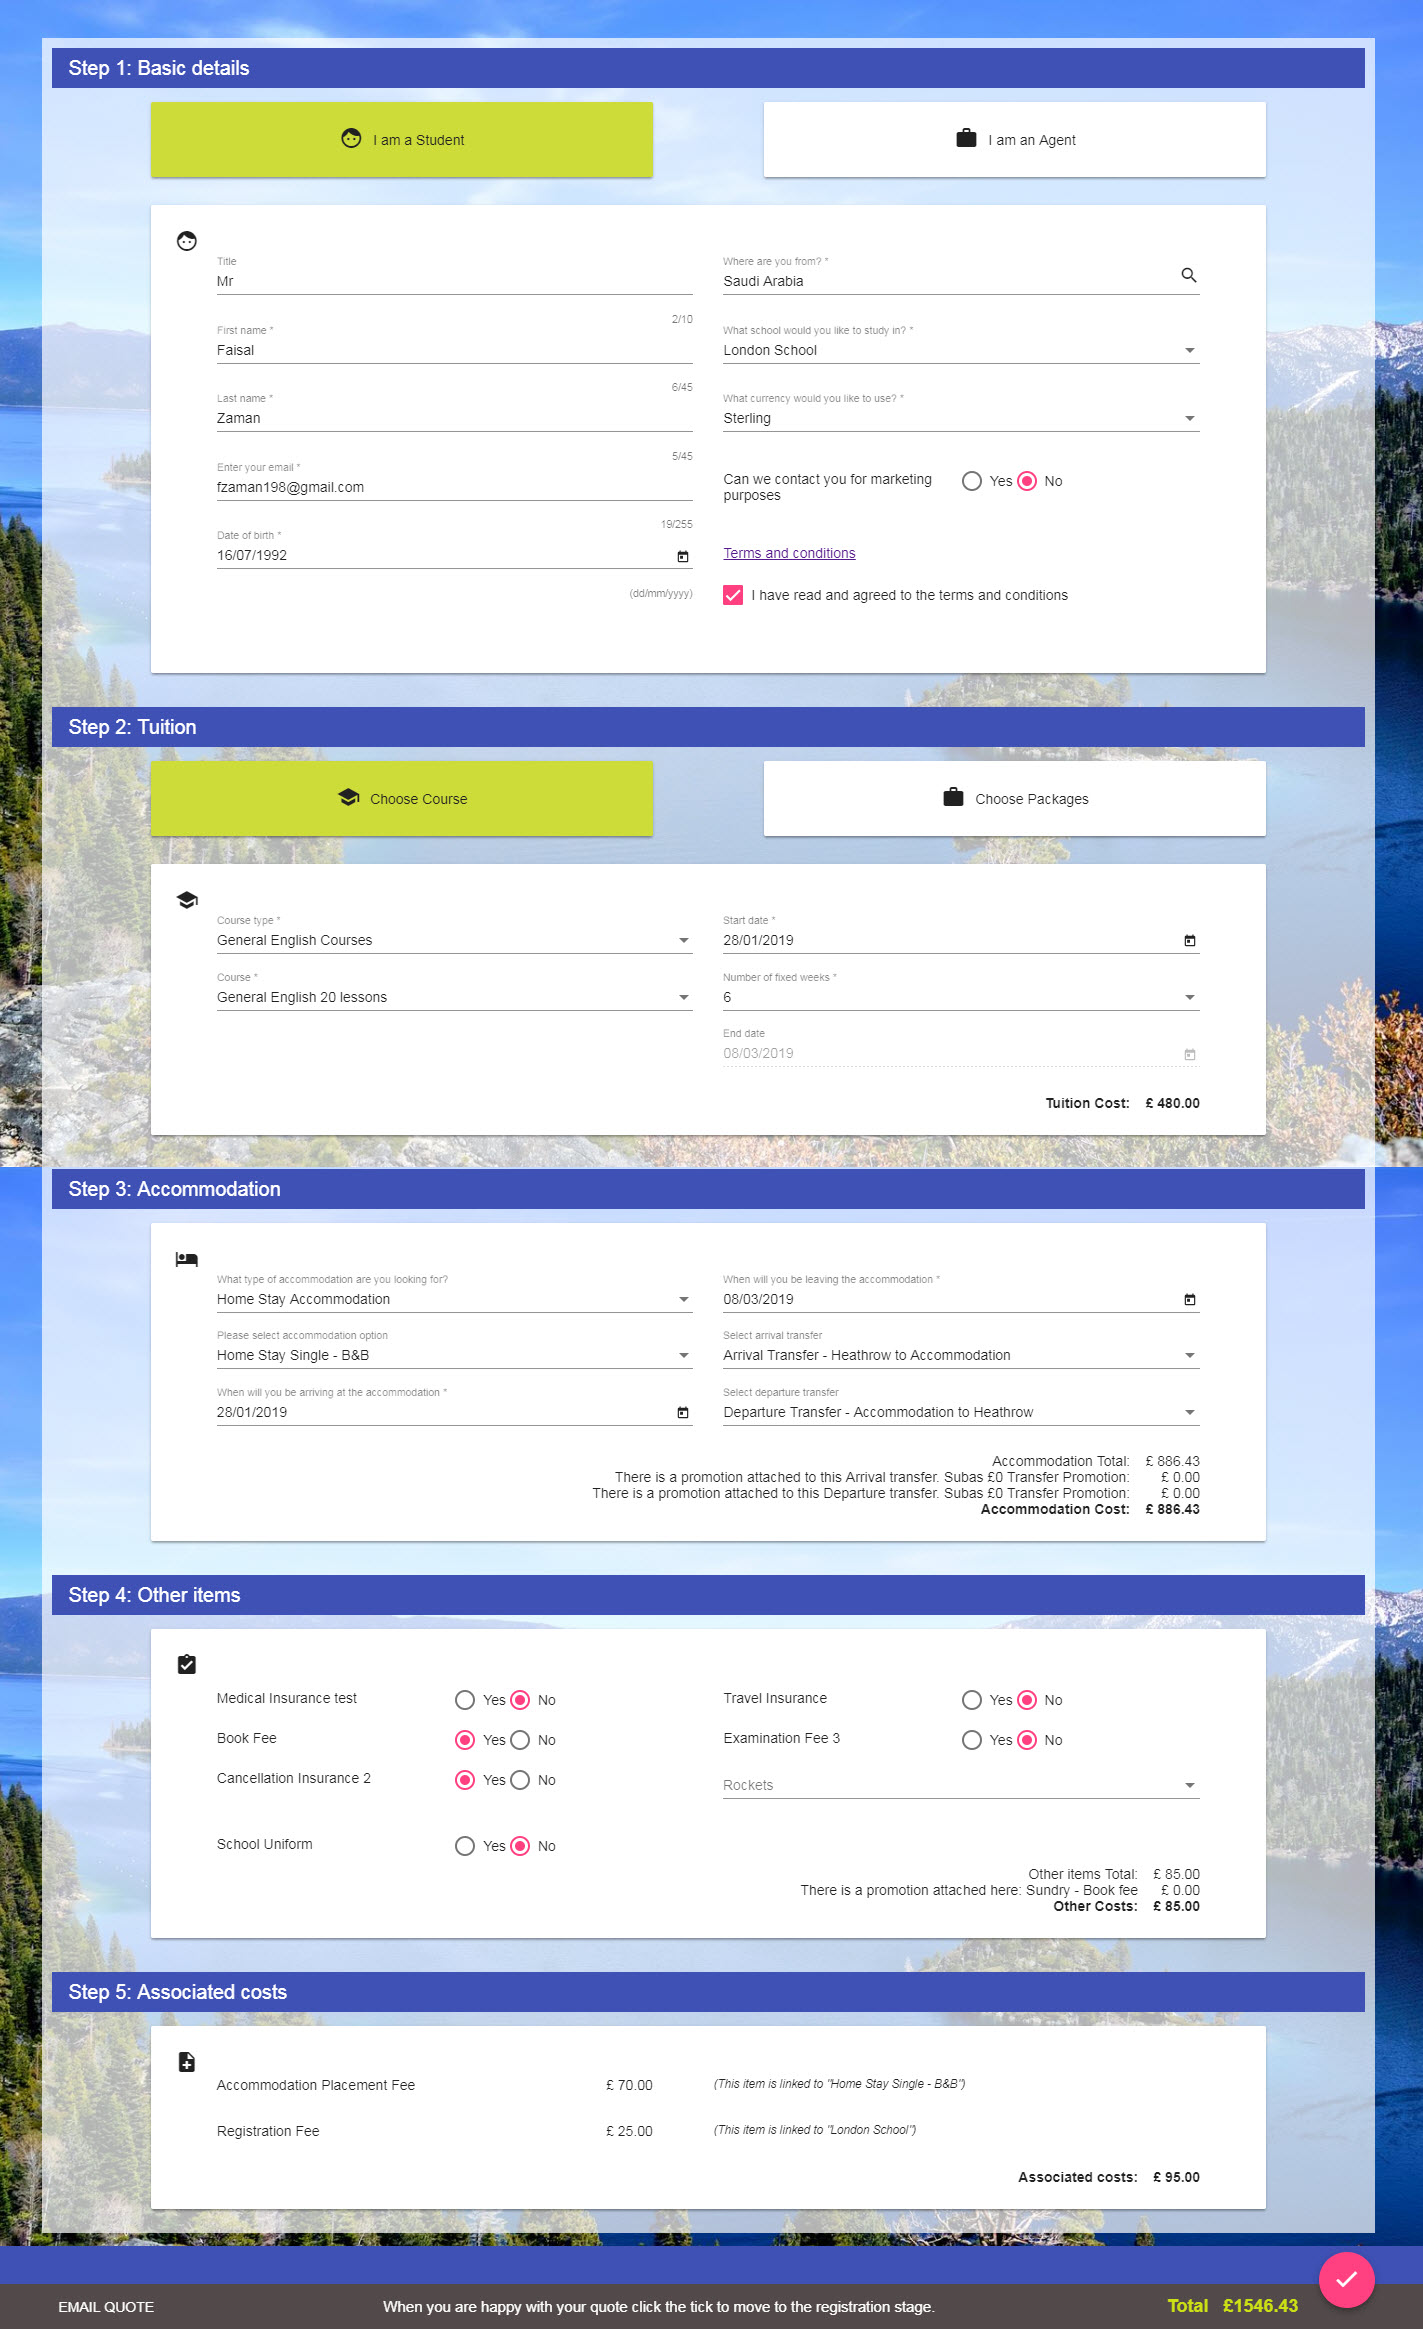Select the Choose Packages tab
This screenshot has height=2329, width=1423.
tap(1015, 799)
